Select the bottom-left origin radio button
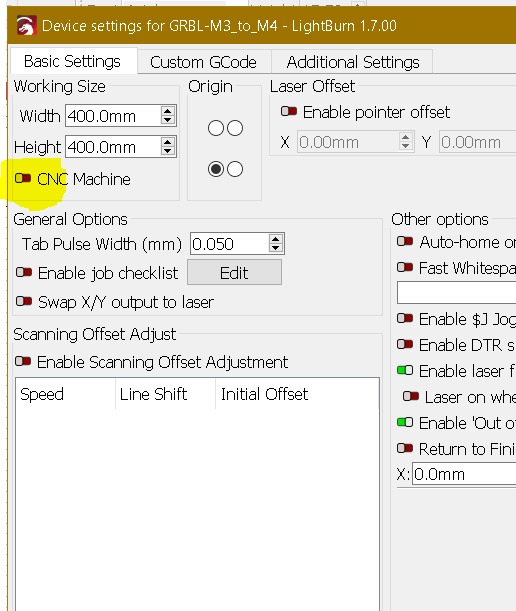 click(x=216, y=169)
